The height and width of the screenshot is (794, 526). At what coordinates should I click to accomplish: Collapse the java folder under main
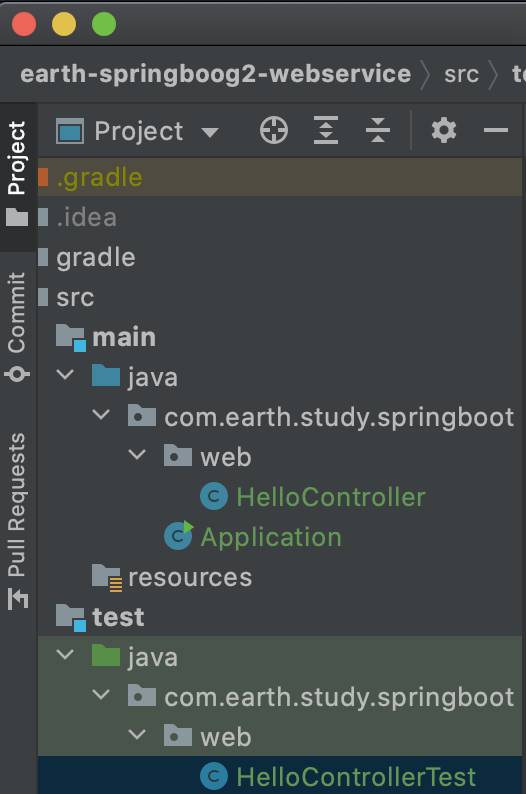[x=65, y=375]
